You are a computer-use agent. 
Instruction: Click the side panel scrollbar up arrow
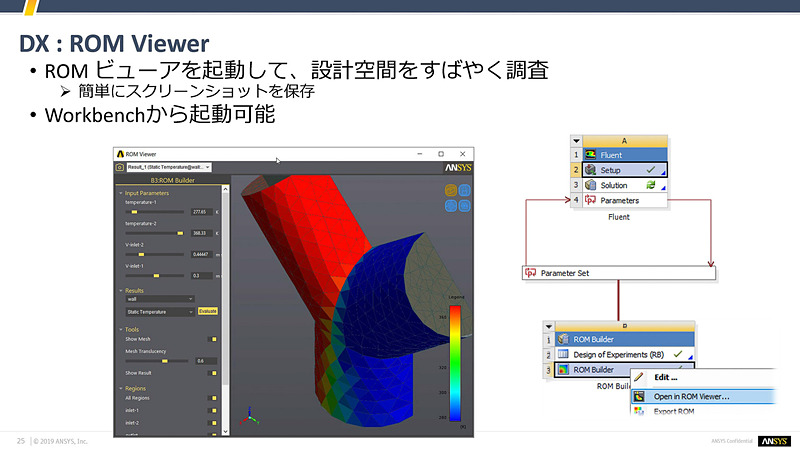(226, 189)
